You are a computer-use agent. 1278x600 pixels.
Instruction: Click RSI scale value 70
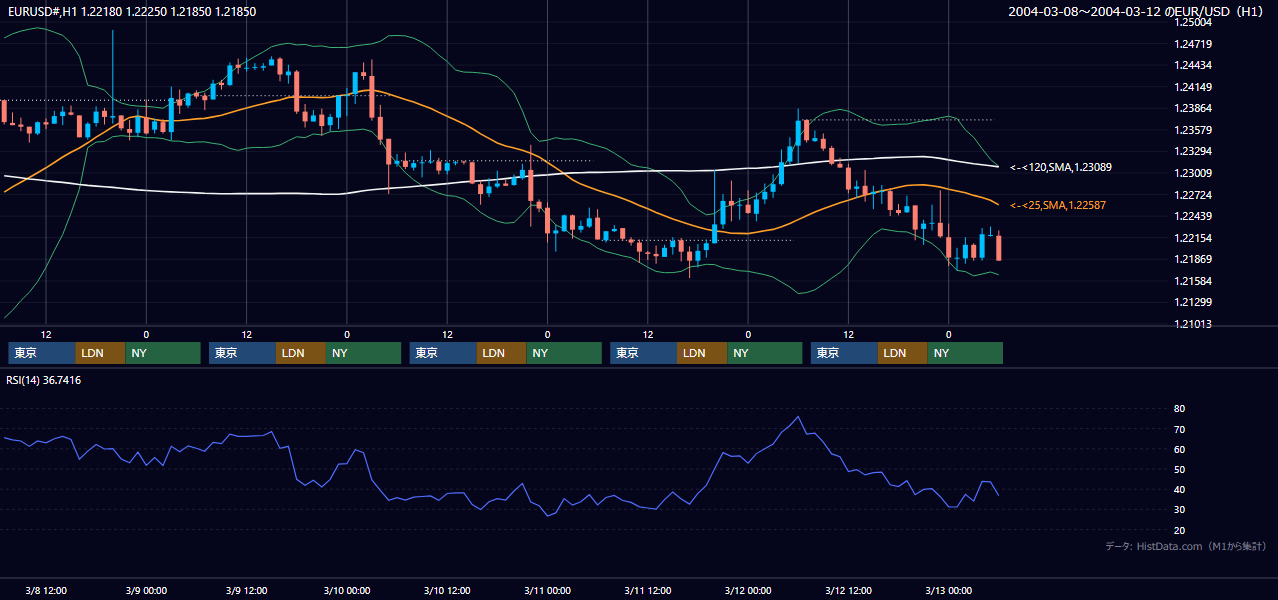click(x=1180, y=429)
